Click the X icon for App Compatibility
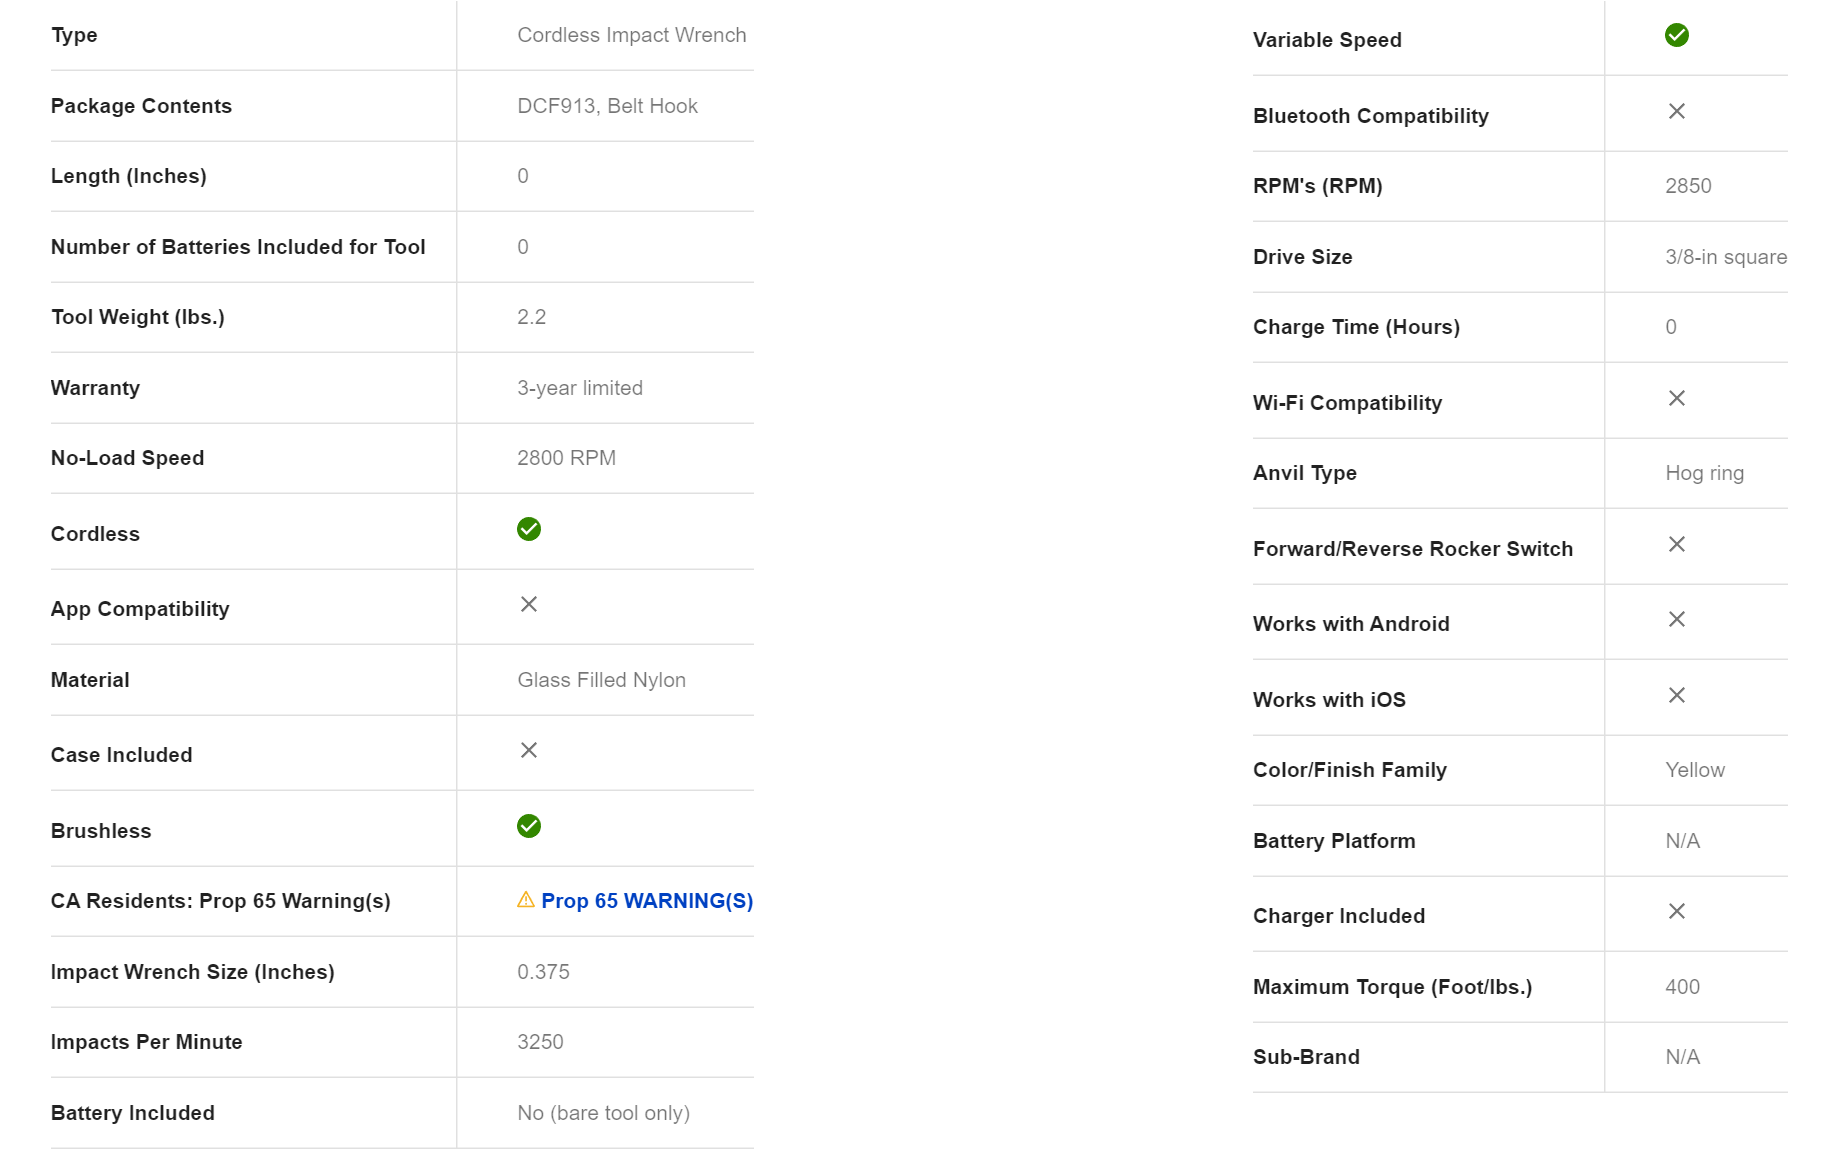 tap(529, 604)
